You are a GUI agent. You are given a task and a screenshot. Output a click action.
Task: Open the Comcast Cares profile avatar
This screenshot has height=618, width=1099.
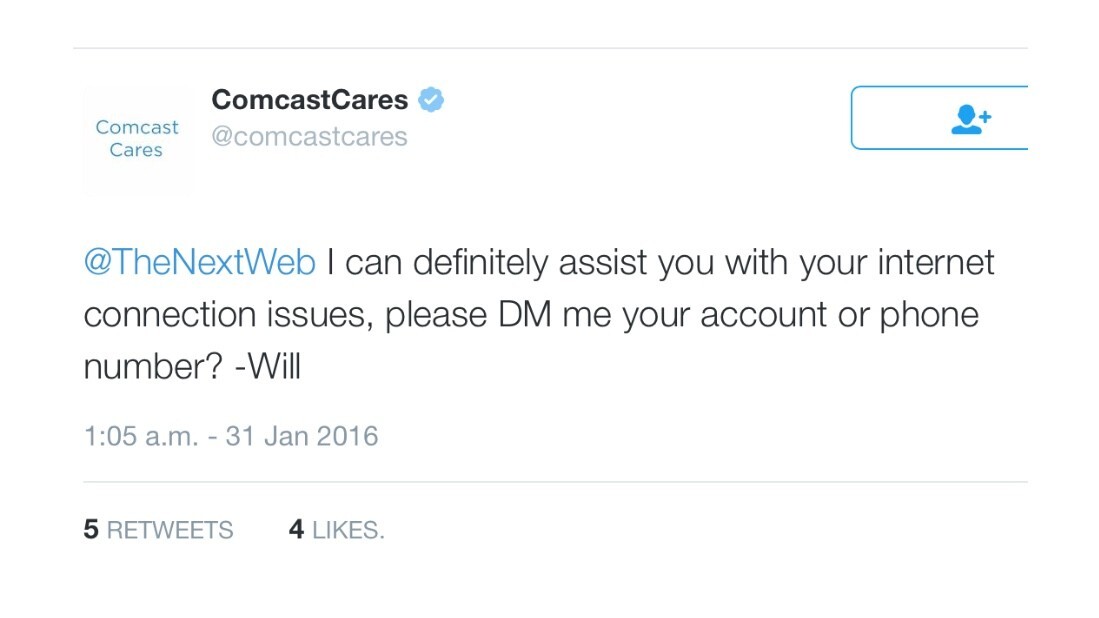point(137,140)
